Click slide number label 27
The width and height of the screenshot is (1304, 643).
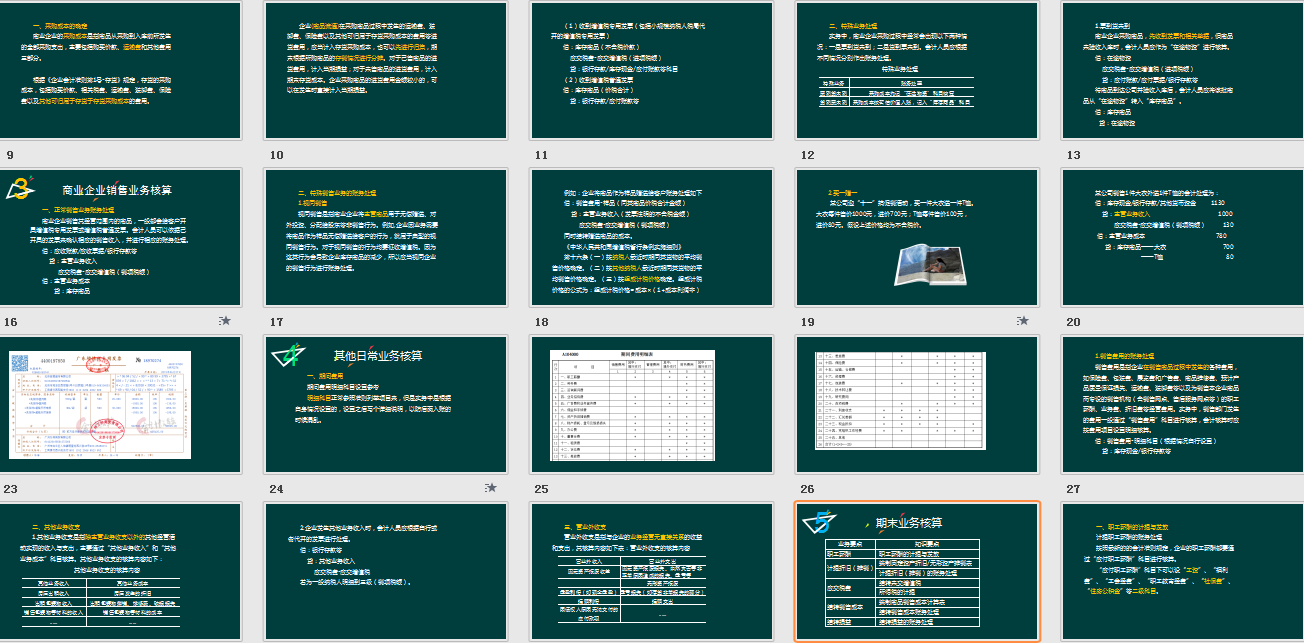1074,489
